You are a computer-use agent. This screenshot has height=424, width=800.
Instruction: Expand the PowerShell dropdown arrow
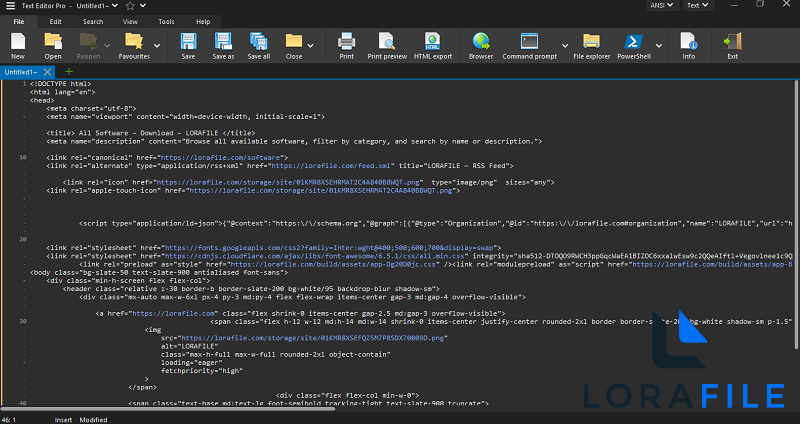(x=659, y=45)
